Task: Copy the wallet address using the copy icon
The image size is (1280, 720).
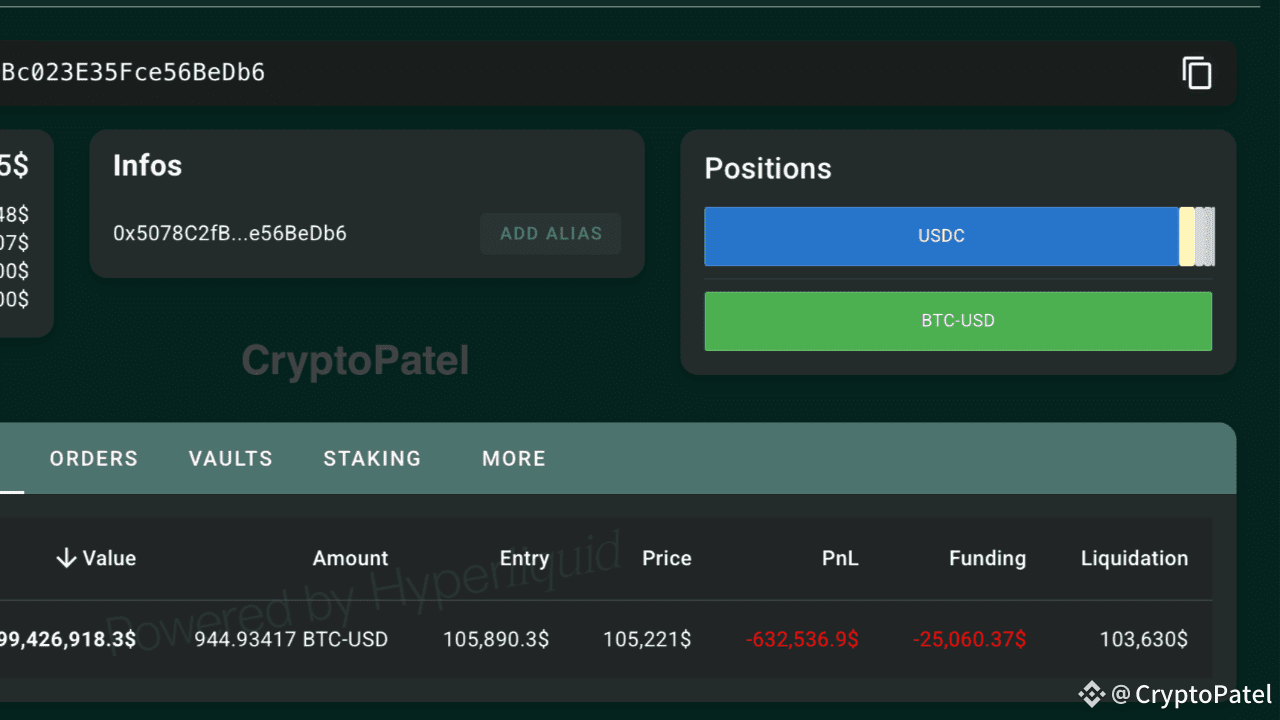Action: tap(1197, 73)
